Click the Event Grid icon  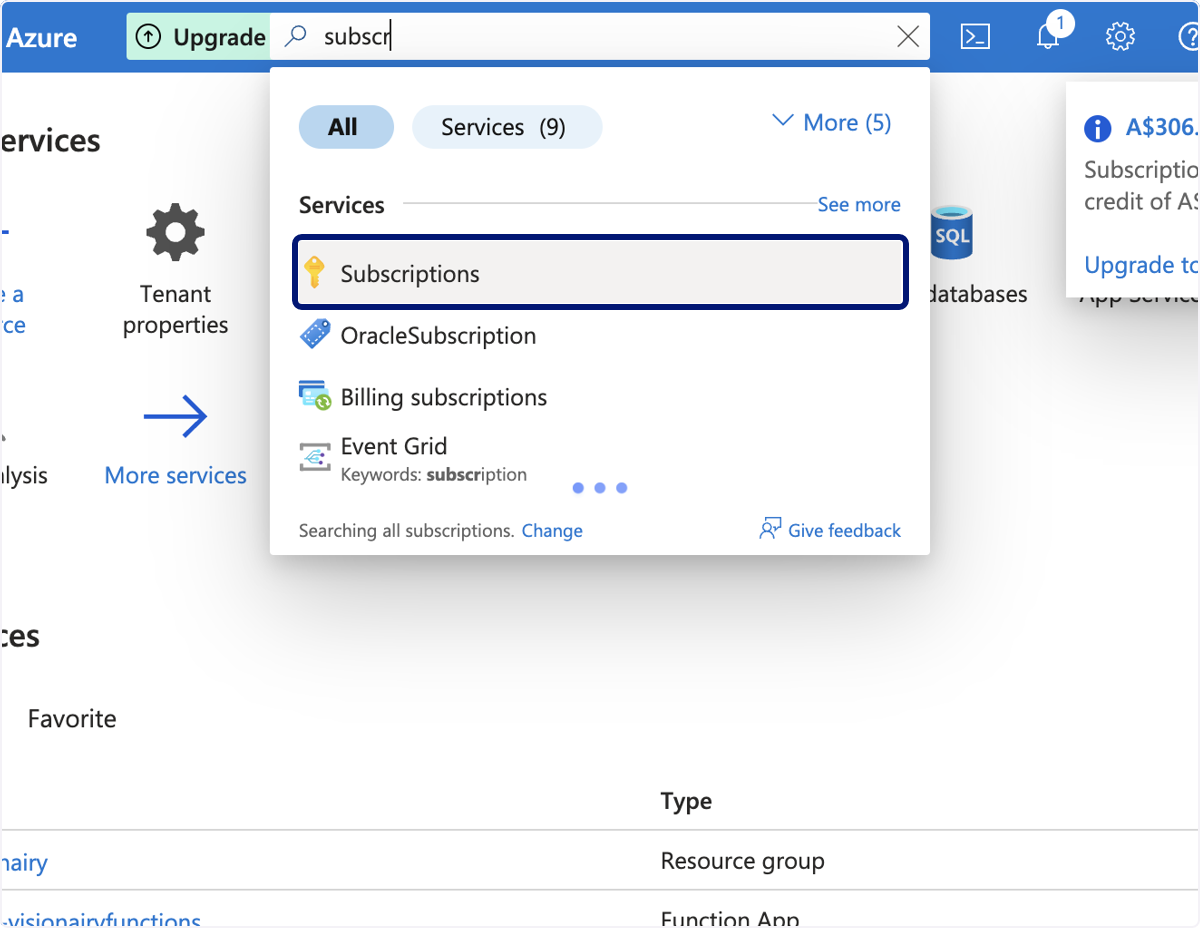click(x=315, y=457)
